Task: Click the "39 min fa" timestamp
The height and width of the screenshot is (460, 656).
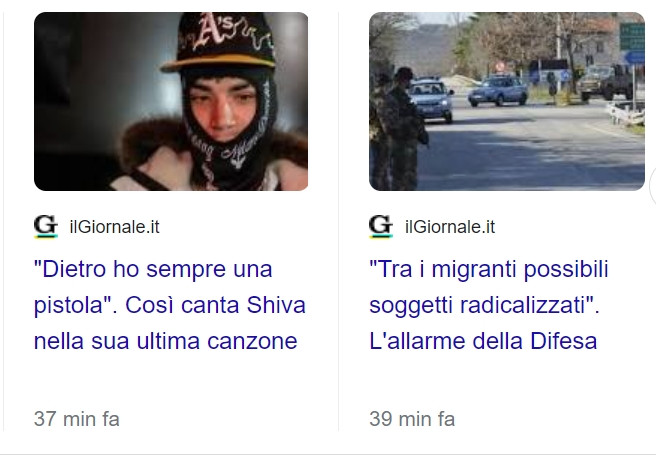Action: pos(412,419)
